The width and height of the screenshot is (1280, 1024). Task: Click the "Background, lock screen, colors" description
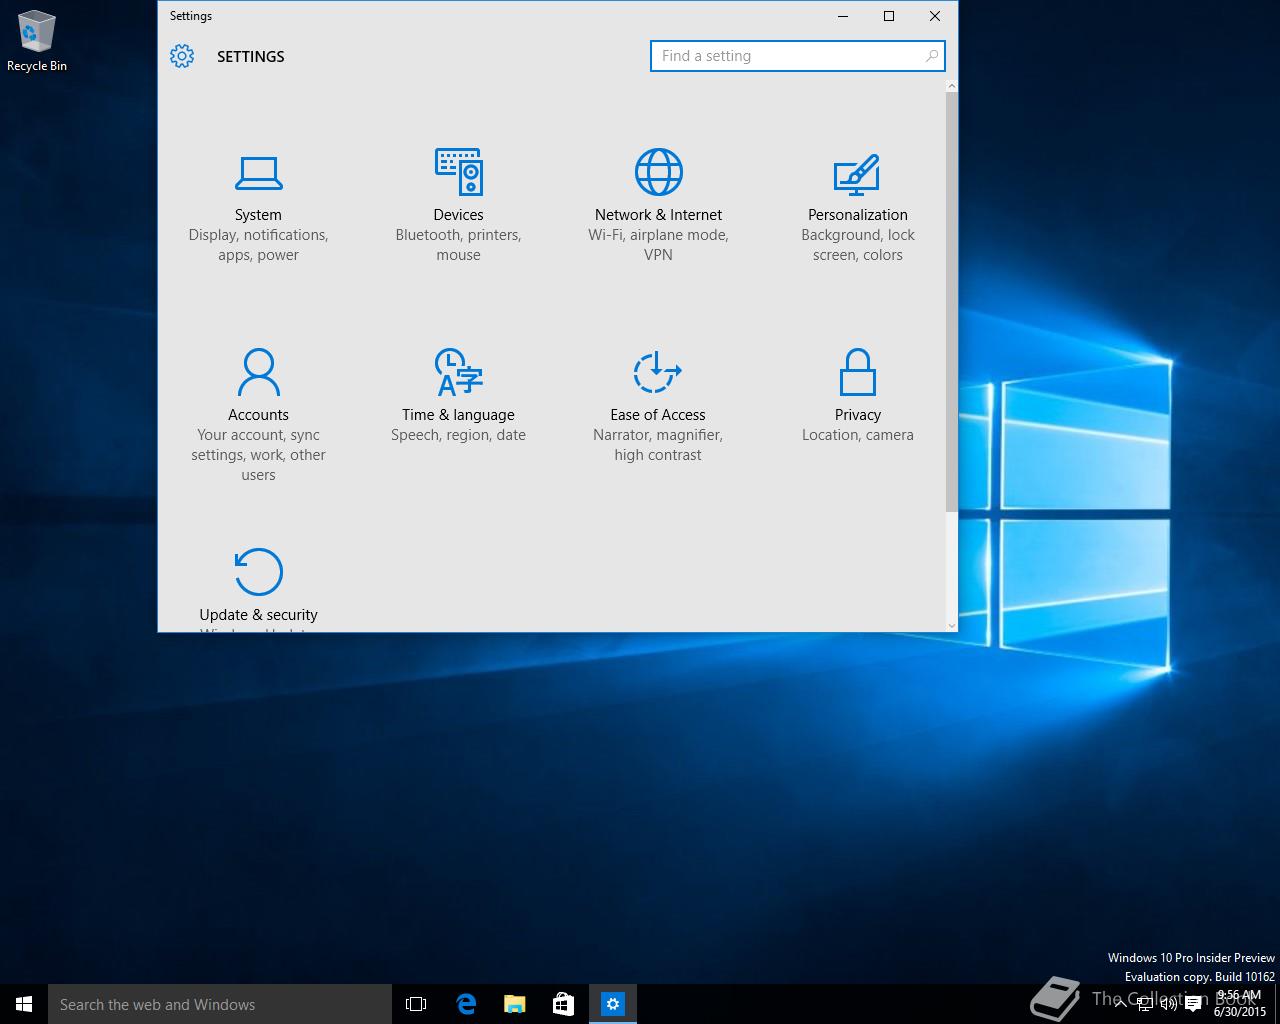tap(858, 245)
